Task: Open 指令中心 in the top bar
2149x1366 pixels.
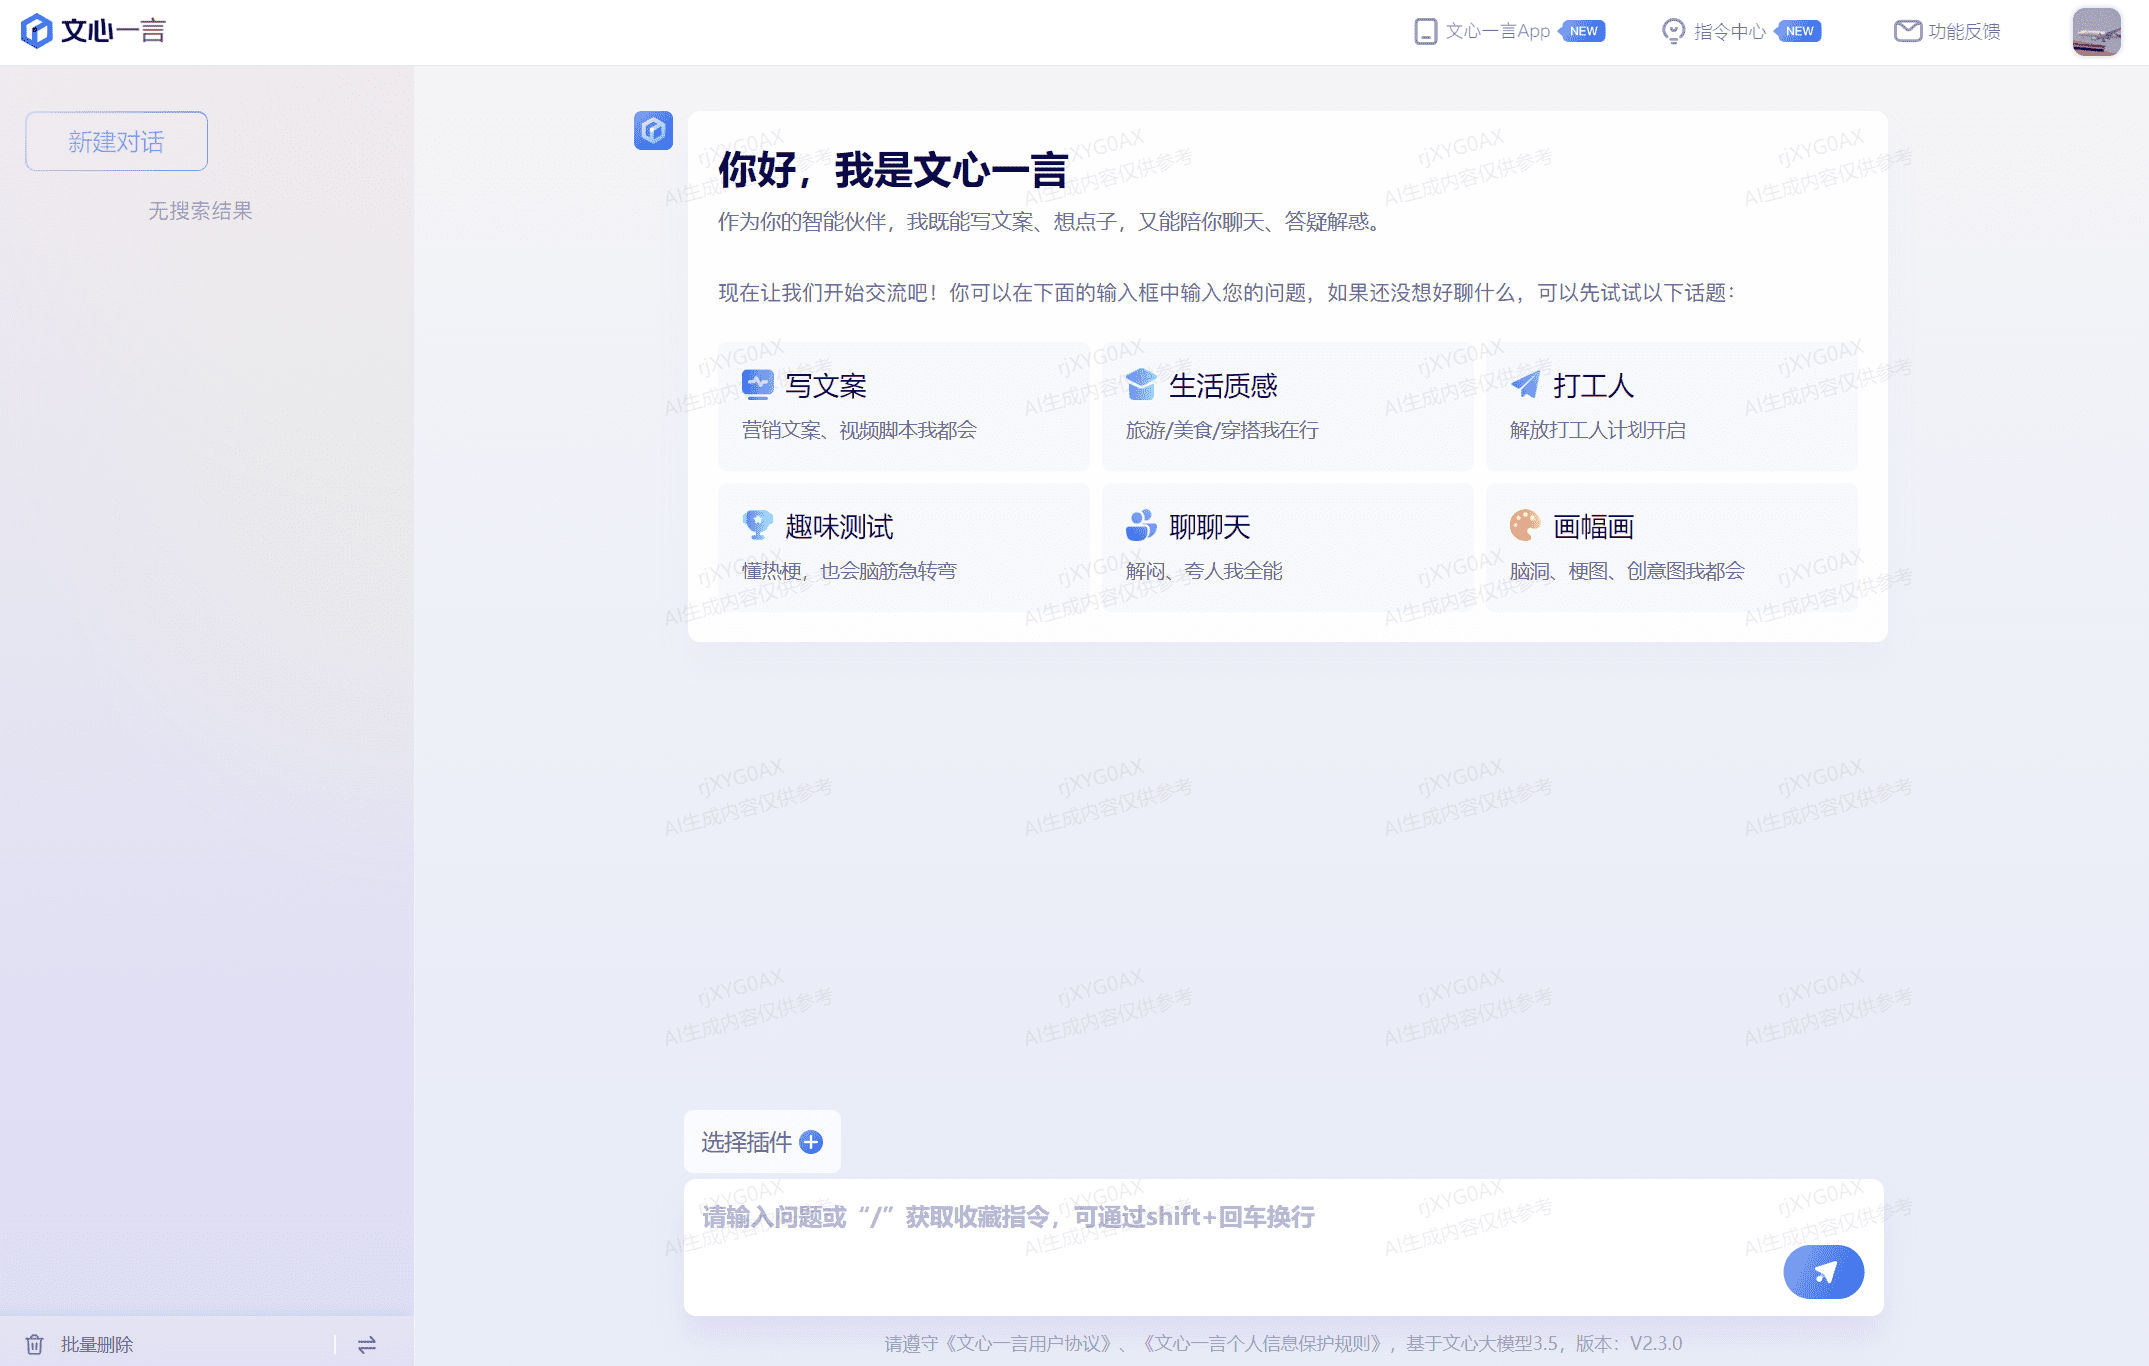Action: (x=1728, y=31)
